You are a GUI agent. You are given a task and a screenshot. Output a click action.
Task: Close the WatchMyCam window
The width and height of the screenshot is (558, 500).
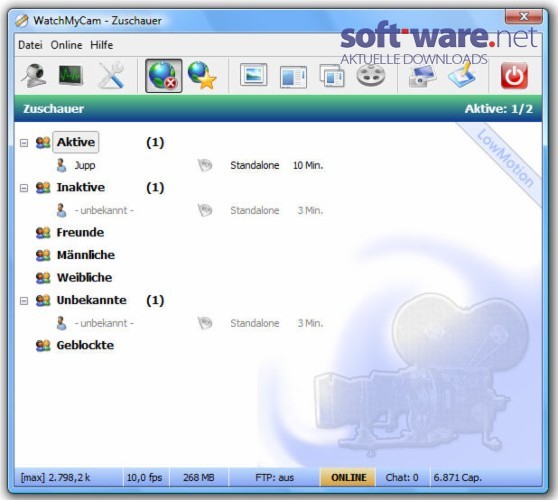click(x=523, y=16)
